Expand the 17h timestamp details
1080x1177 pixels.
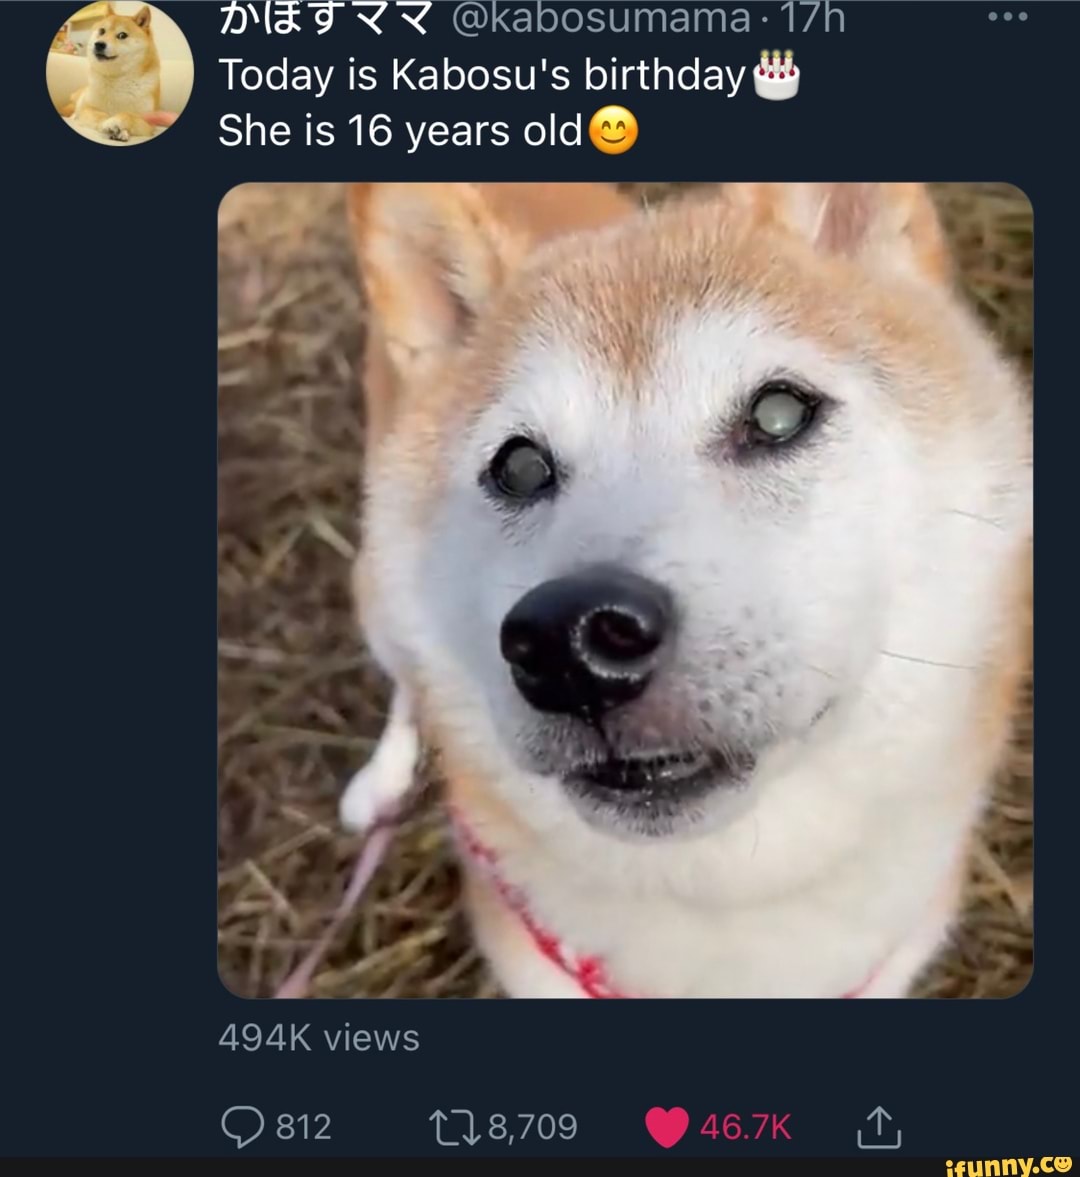tap(814, 15)
